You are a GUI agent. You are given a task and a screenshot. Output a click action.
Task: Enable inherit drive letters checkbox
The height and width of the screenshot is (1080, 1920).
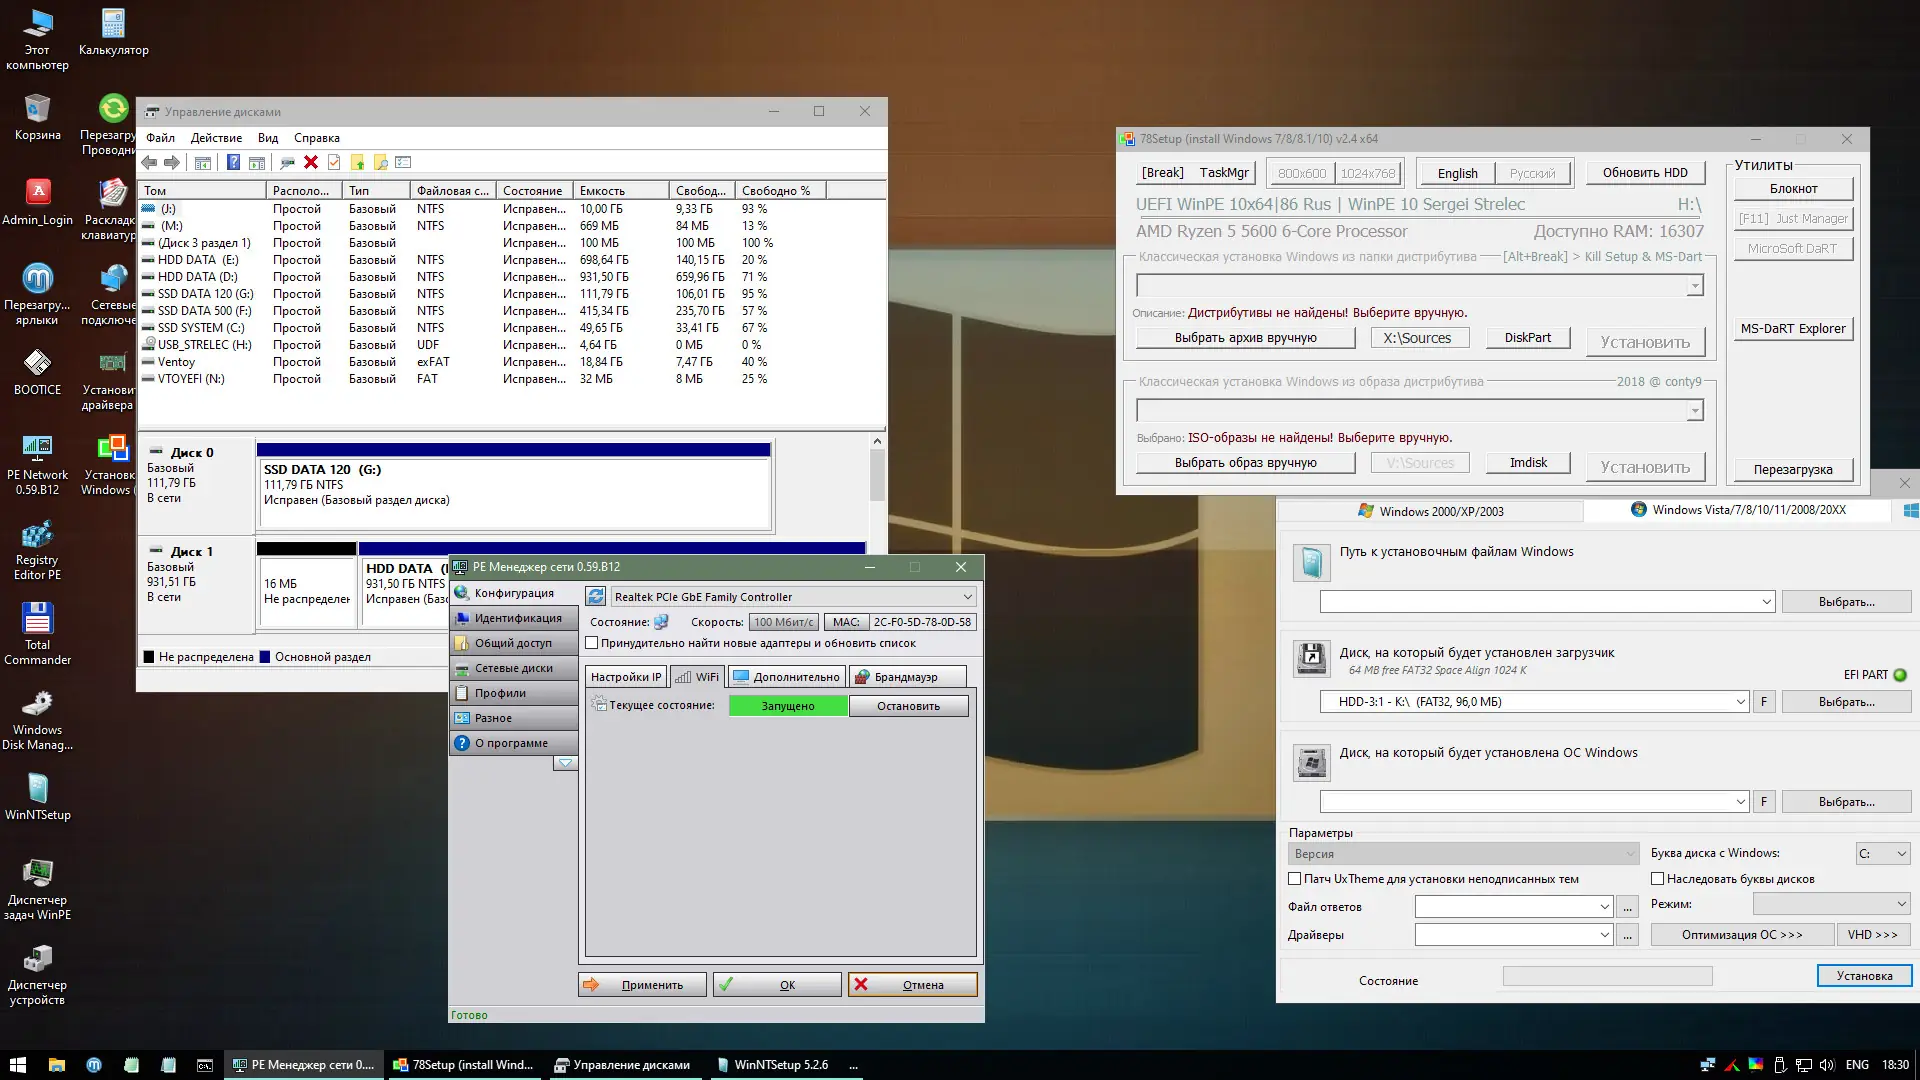click(x=1657, y=879)
